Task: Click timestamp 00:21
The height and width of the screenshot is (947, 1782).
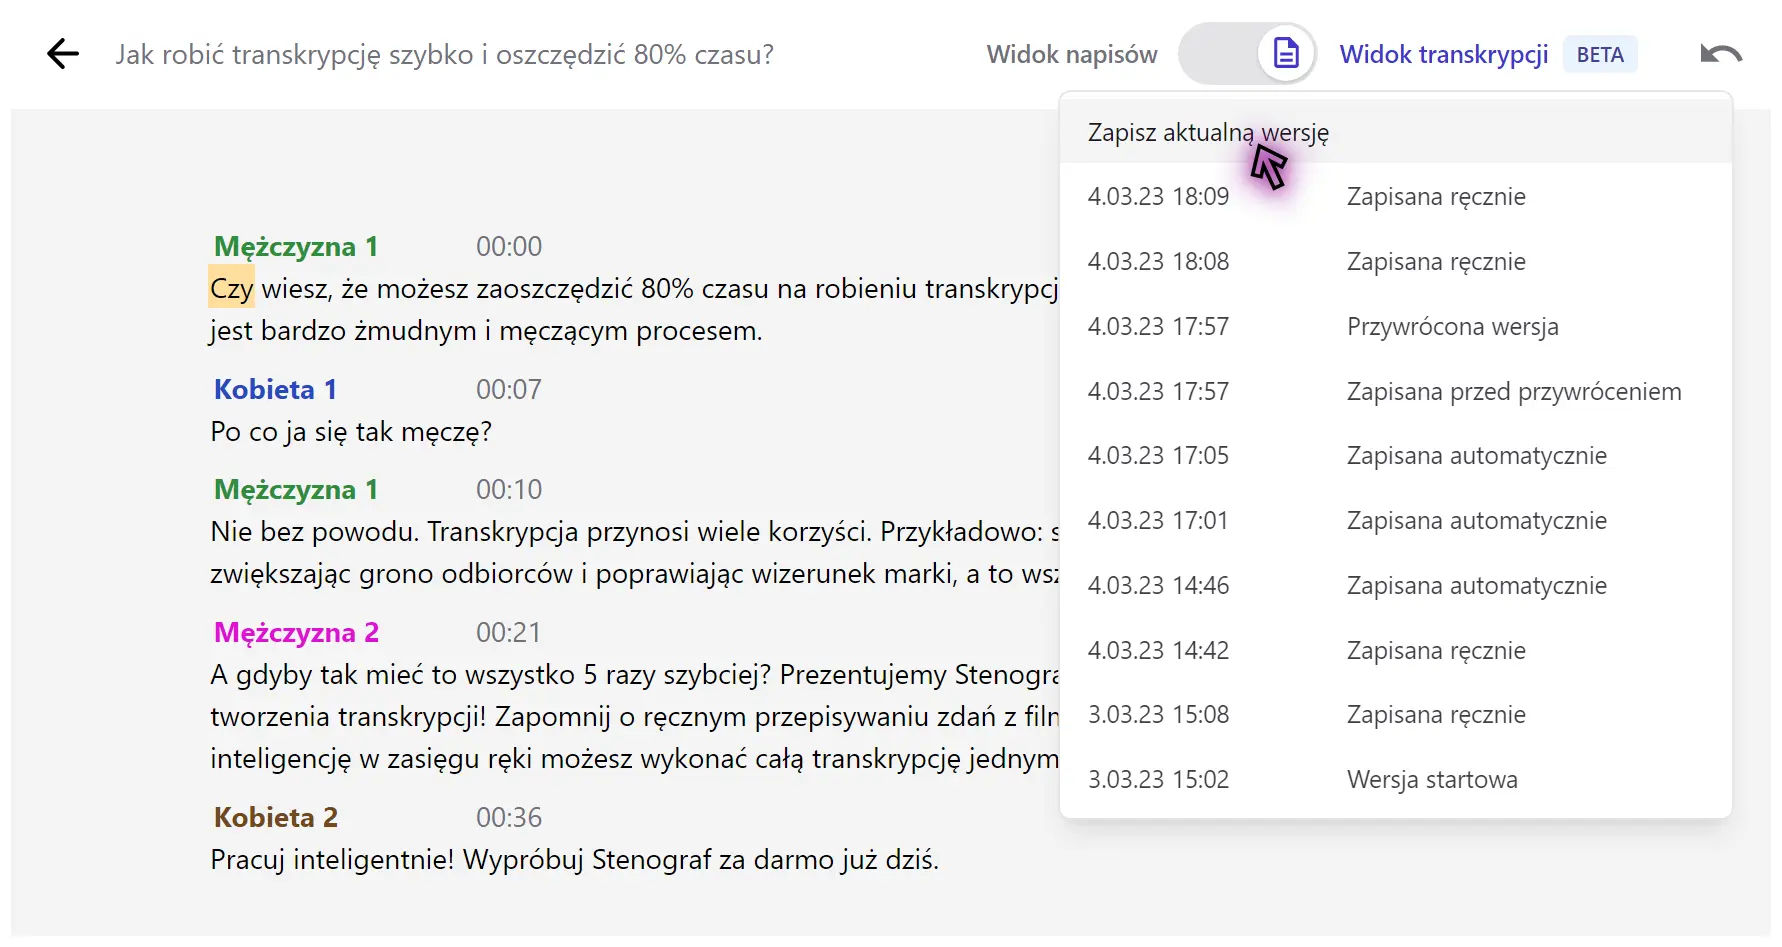Action: (509, 632)
